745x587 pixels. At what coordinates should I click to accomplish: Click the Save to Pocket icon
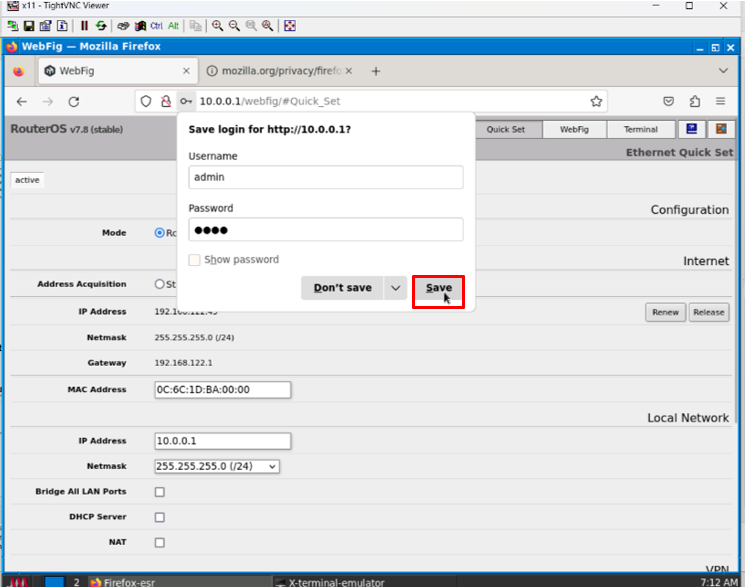[x=669, y=101]
